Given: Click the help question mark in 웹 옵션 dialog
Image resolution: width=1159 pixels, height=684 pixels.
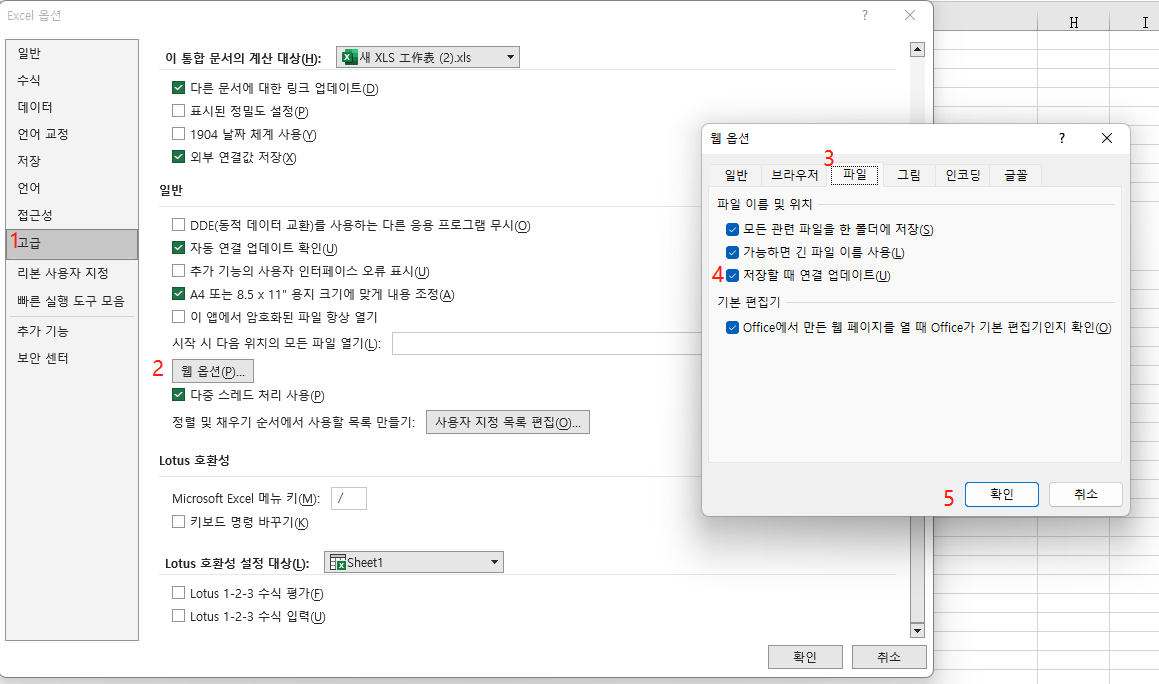Looking at the screenshot, I should 1060,138.
